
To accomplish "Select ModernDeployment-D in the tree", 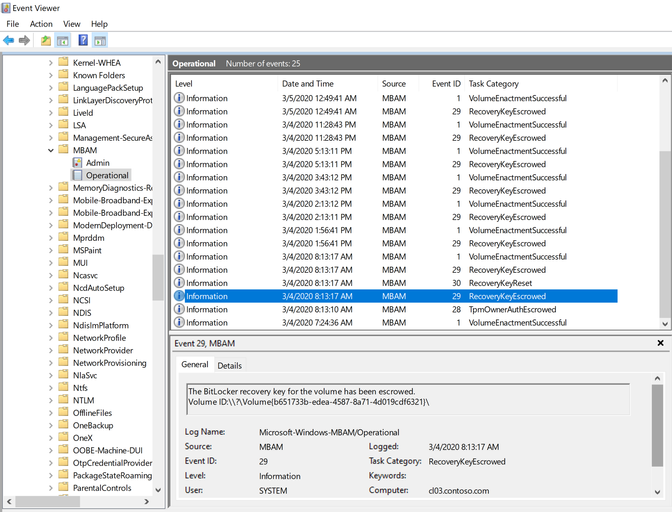I will 112,225.
